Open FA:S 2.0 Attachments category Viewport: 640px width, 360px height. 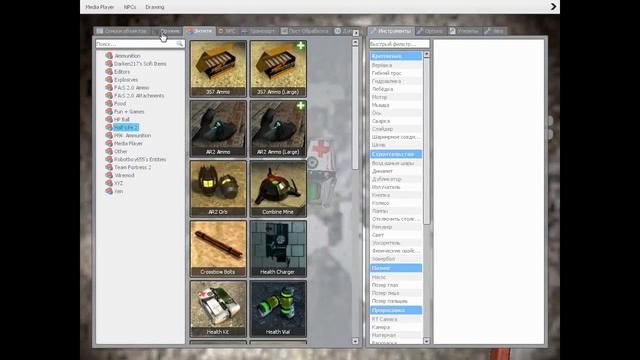pos(139,96)
